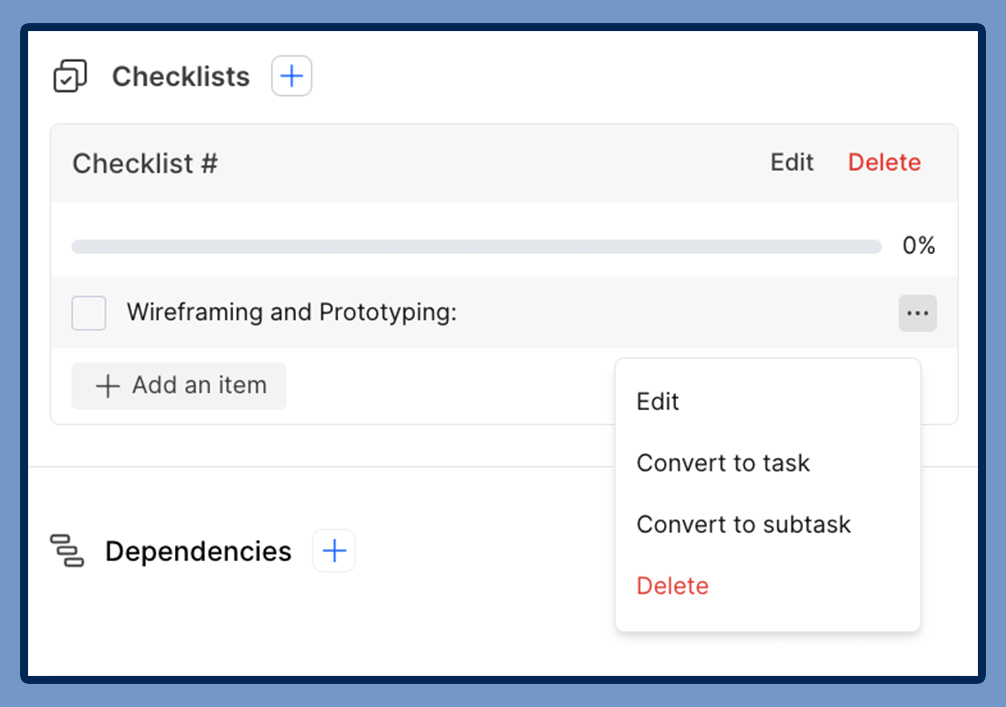The image size is (1006, 707).
Task: Open the three-dot menu for Wireframing item
Action: point(917,313)
